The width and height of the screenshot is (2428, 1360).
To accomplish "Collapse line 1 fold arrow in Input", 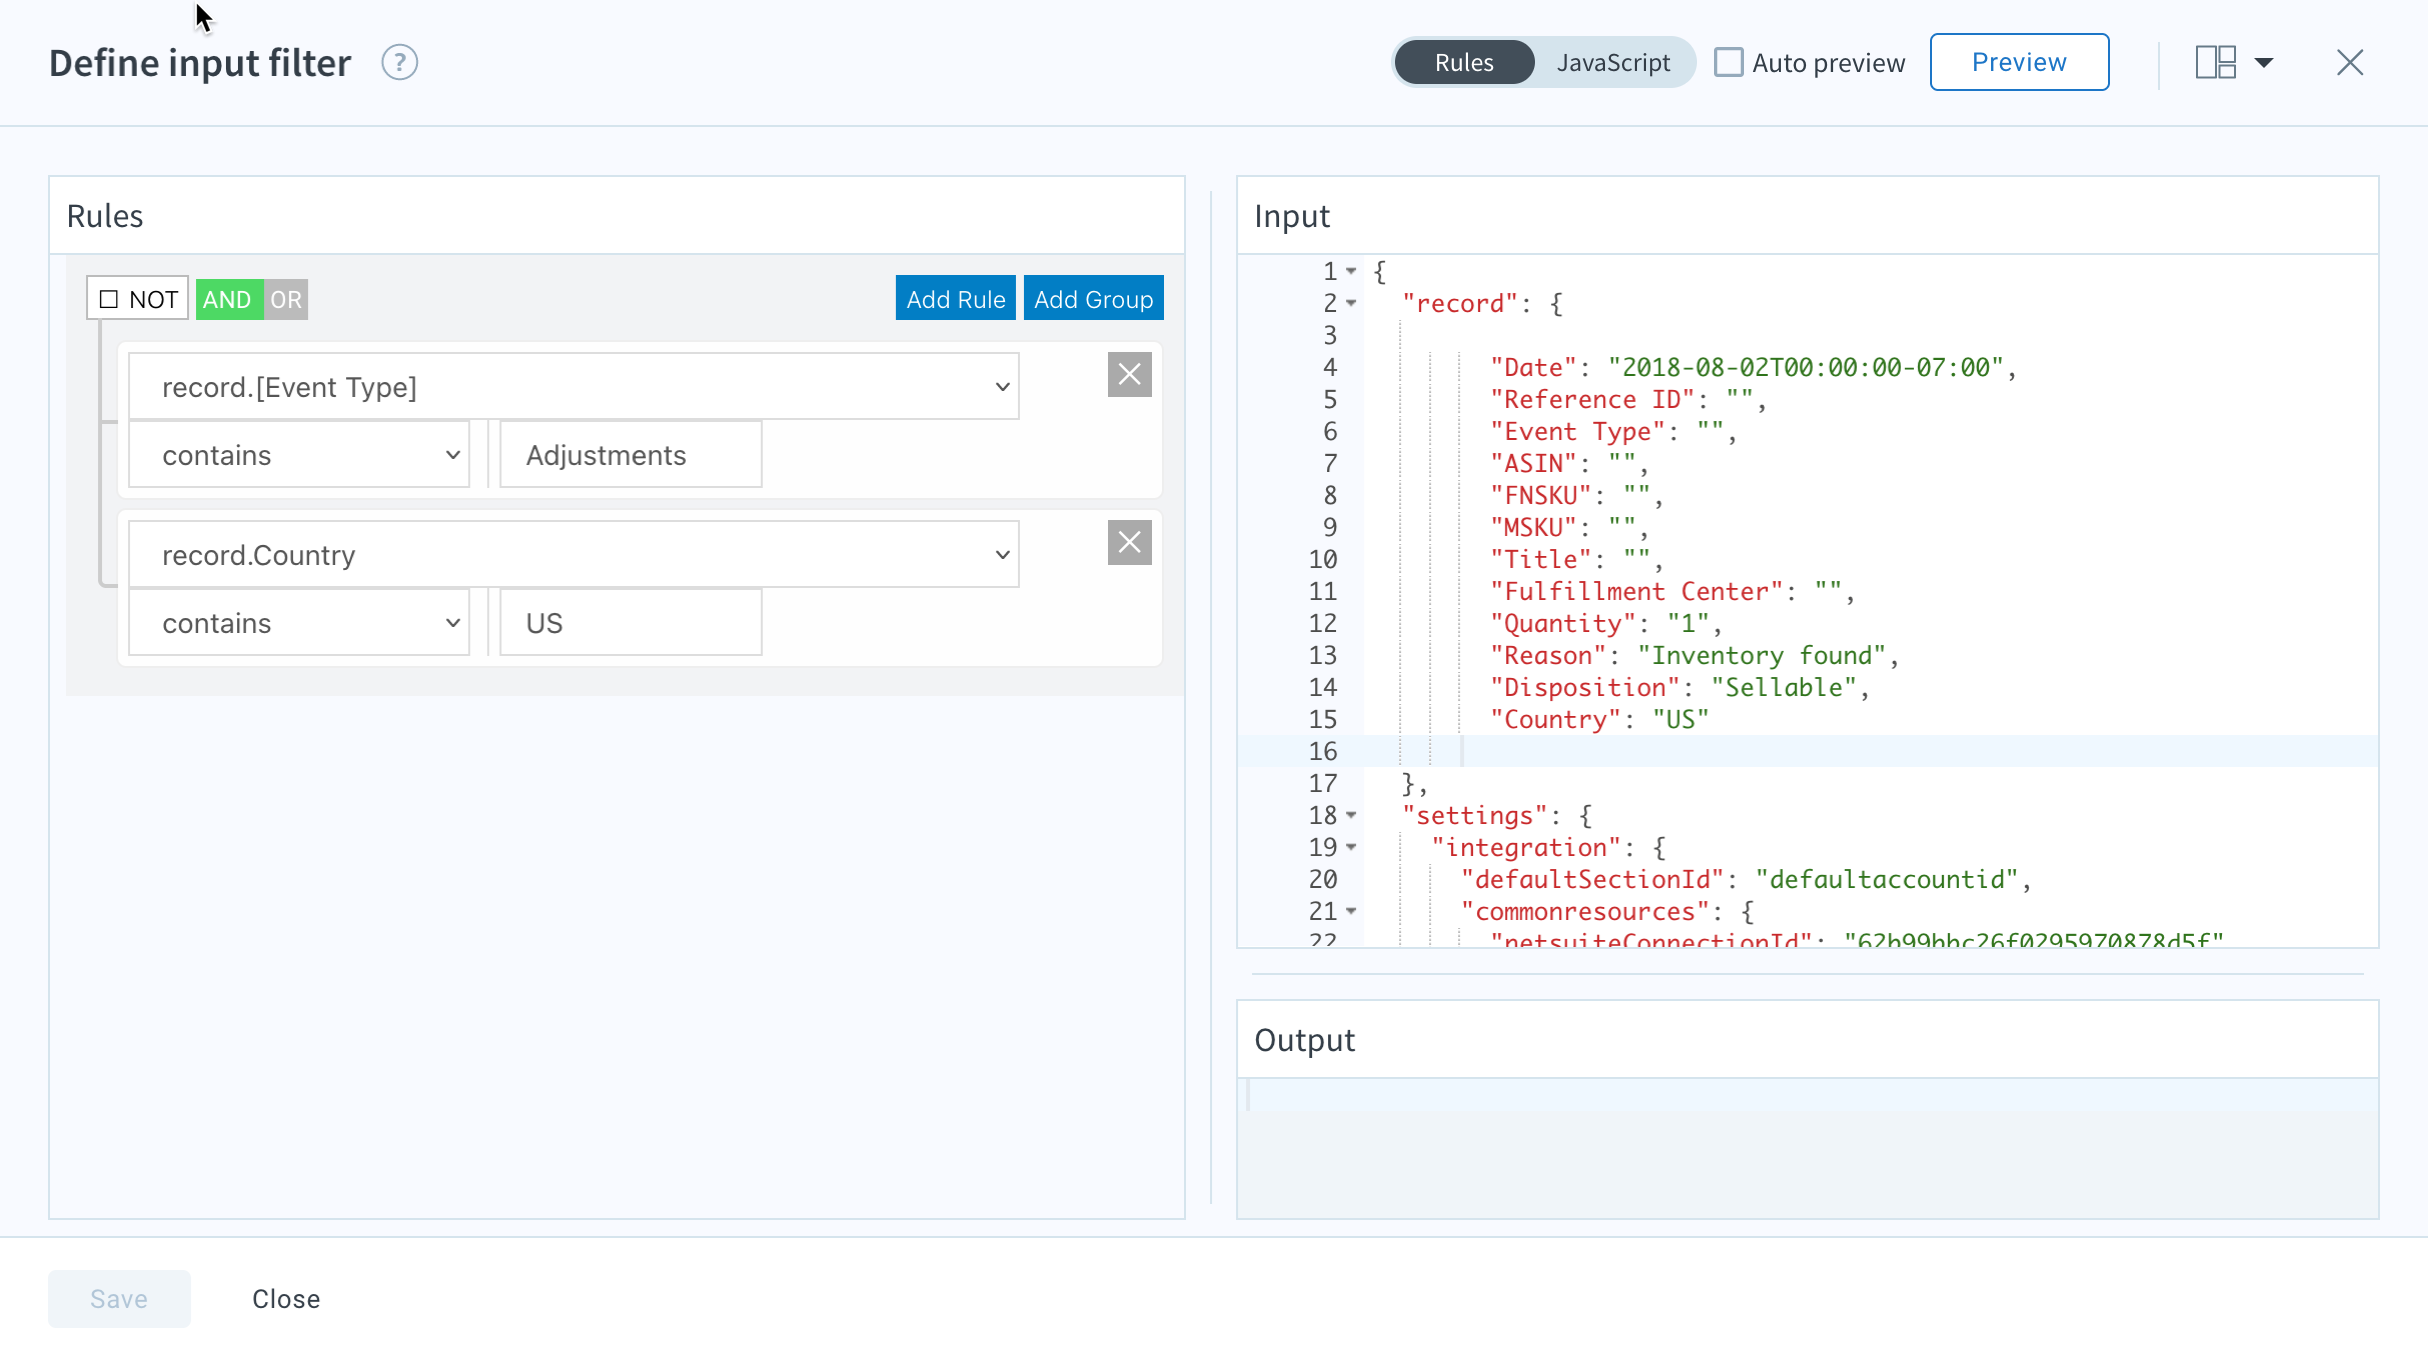I will pos(1351,271).
